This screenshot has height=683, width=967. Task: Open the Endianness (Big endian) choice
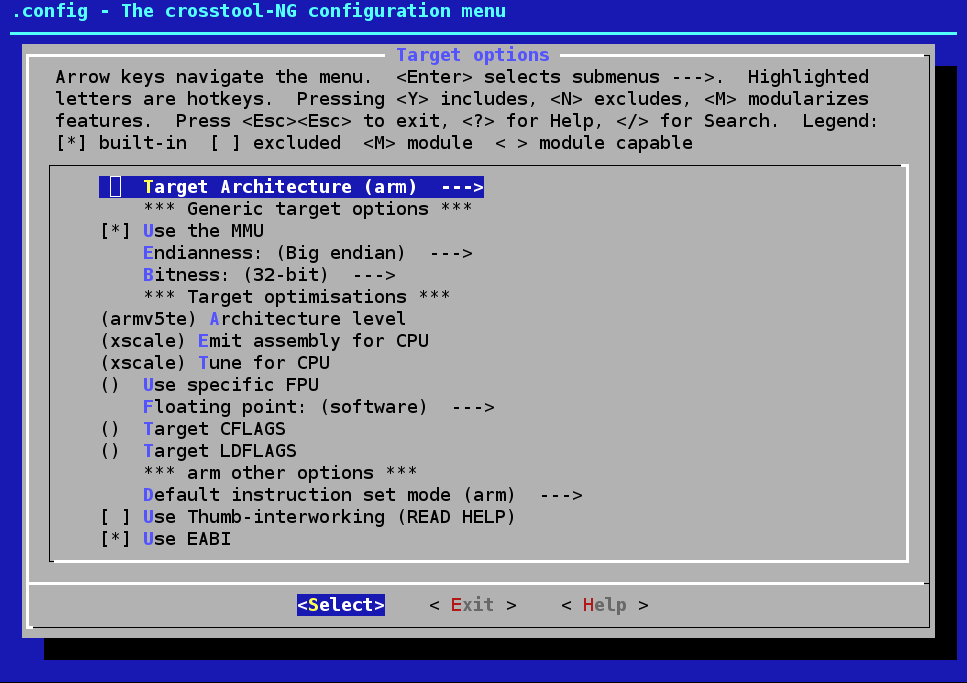coord(308,253)
